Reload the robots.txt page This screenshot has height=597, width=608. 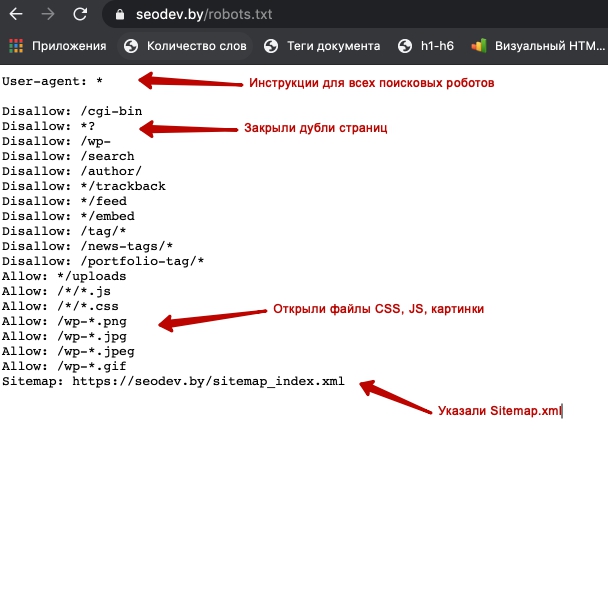point(80,15)
